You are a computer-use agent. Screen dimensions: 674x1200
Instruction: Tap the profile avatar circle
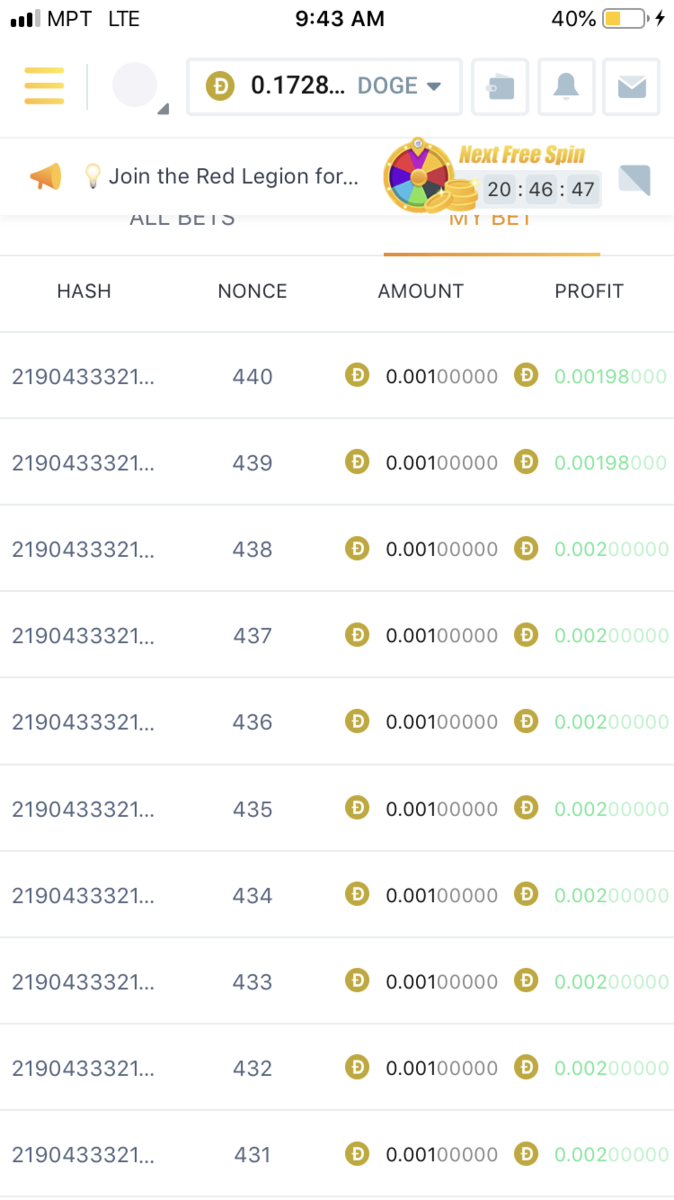pos(135,86)
